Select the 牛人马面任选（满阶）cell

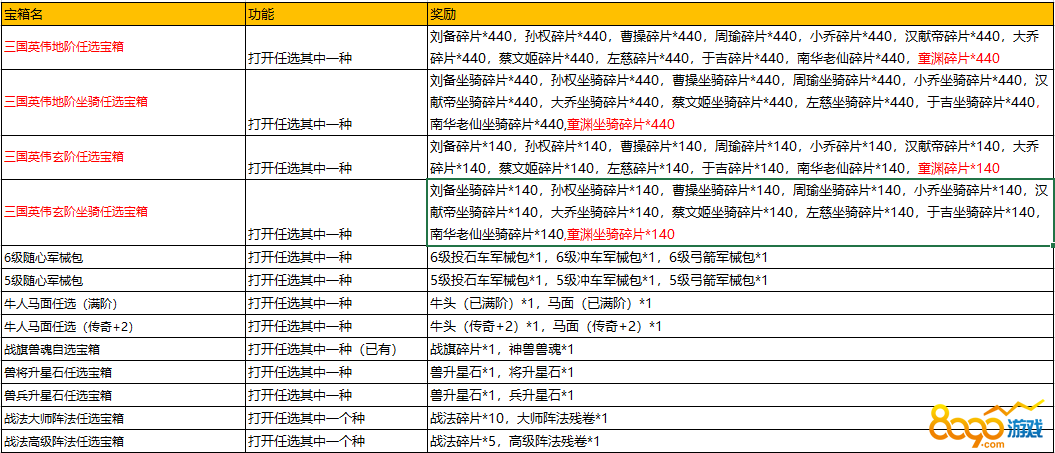(x=123, y=303)
